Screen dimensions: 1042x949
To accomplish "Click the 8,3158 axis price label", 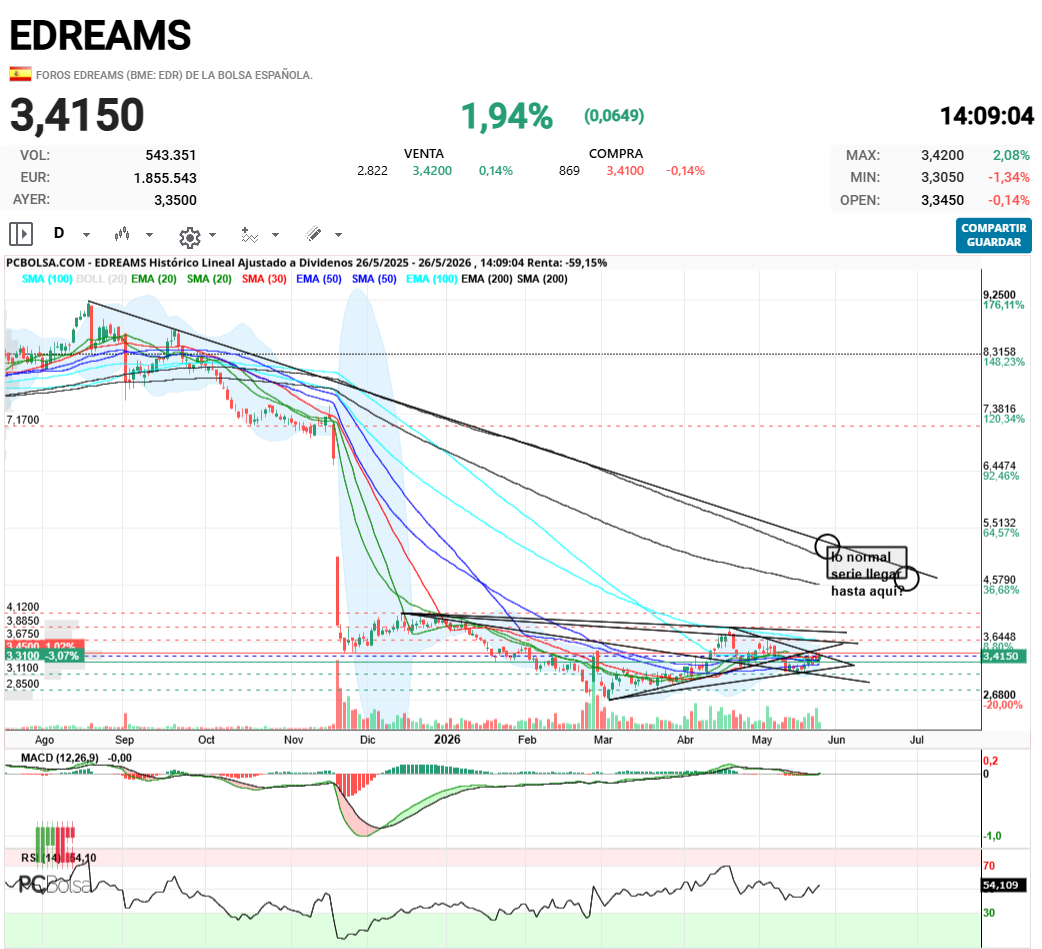I will point(999,352).
